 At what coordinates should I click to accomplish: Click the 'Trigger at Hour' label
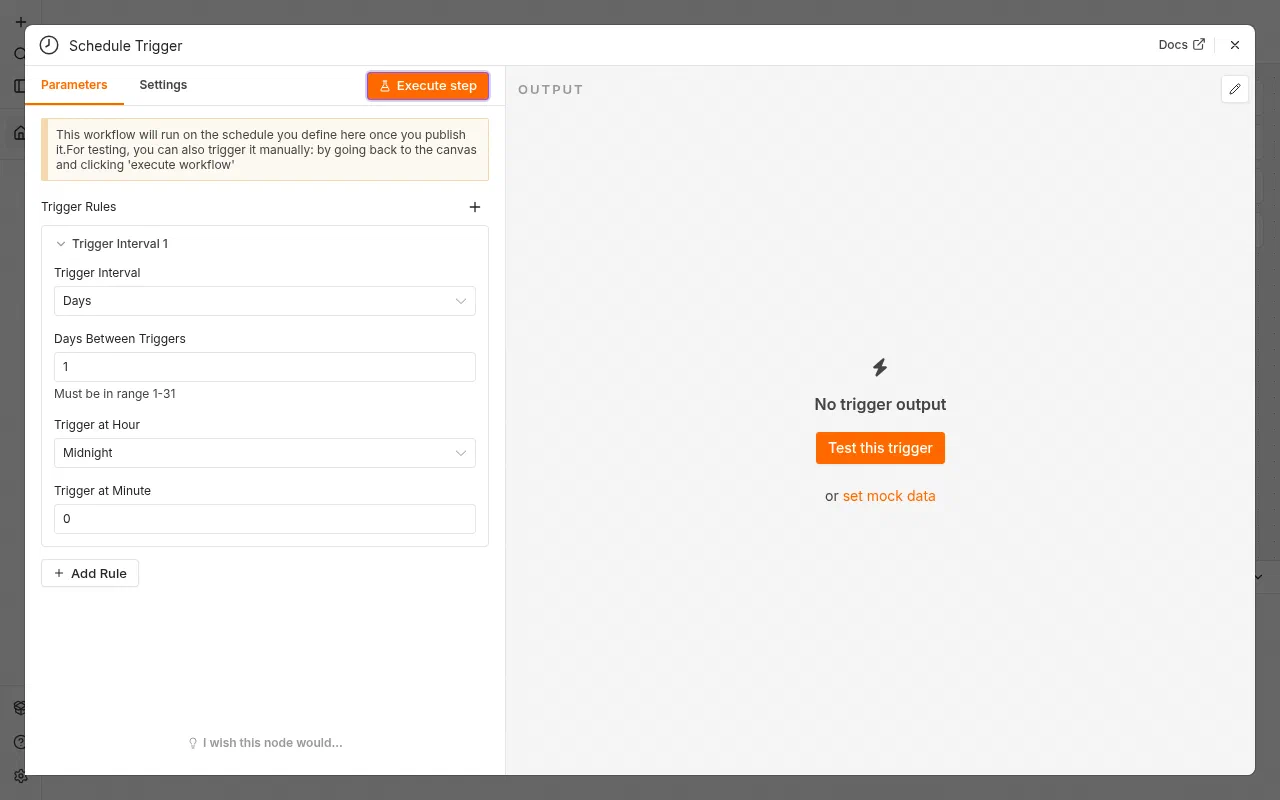pyautogui.click(x=97, y=425)
